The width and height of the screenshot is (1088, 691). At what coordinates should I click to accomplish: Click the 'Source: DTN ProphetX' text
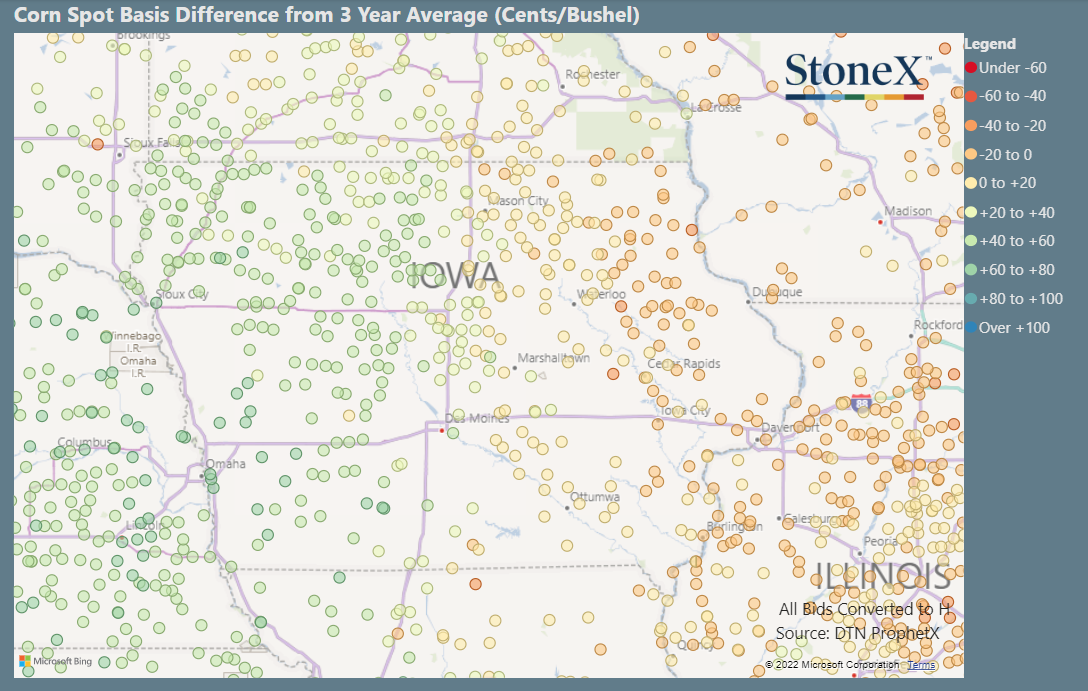(857, 633)
